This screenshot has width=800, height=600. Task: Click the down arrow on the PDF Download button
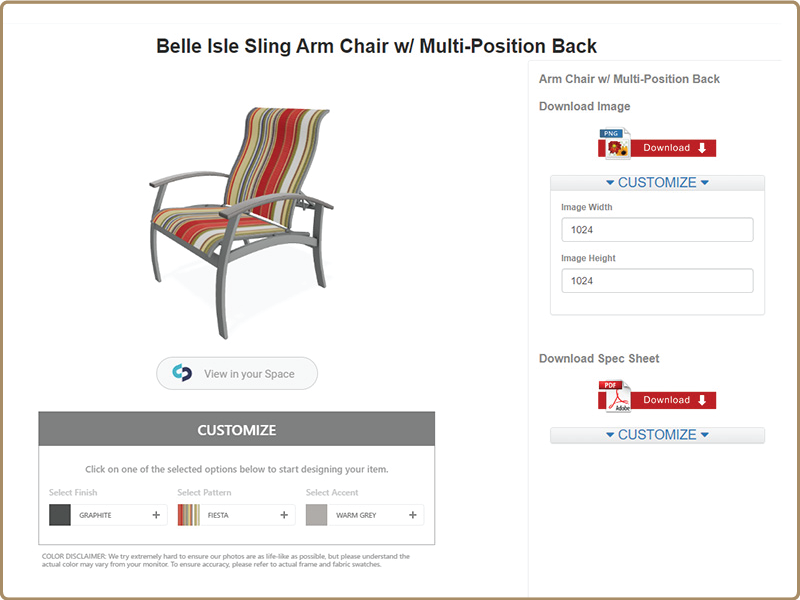702,400
